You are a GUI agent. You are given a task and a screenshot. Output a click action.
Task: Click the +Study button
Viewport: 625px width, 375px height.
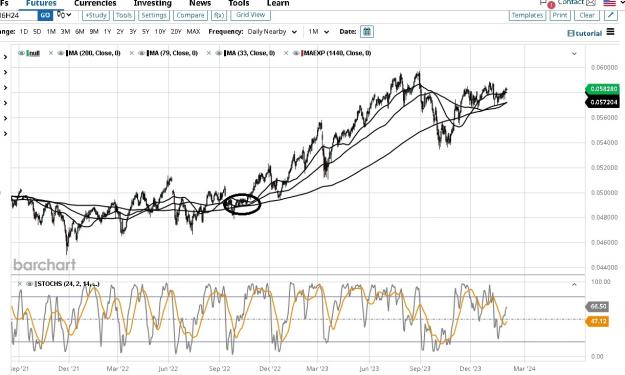96,15
